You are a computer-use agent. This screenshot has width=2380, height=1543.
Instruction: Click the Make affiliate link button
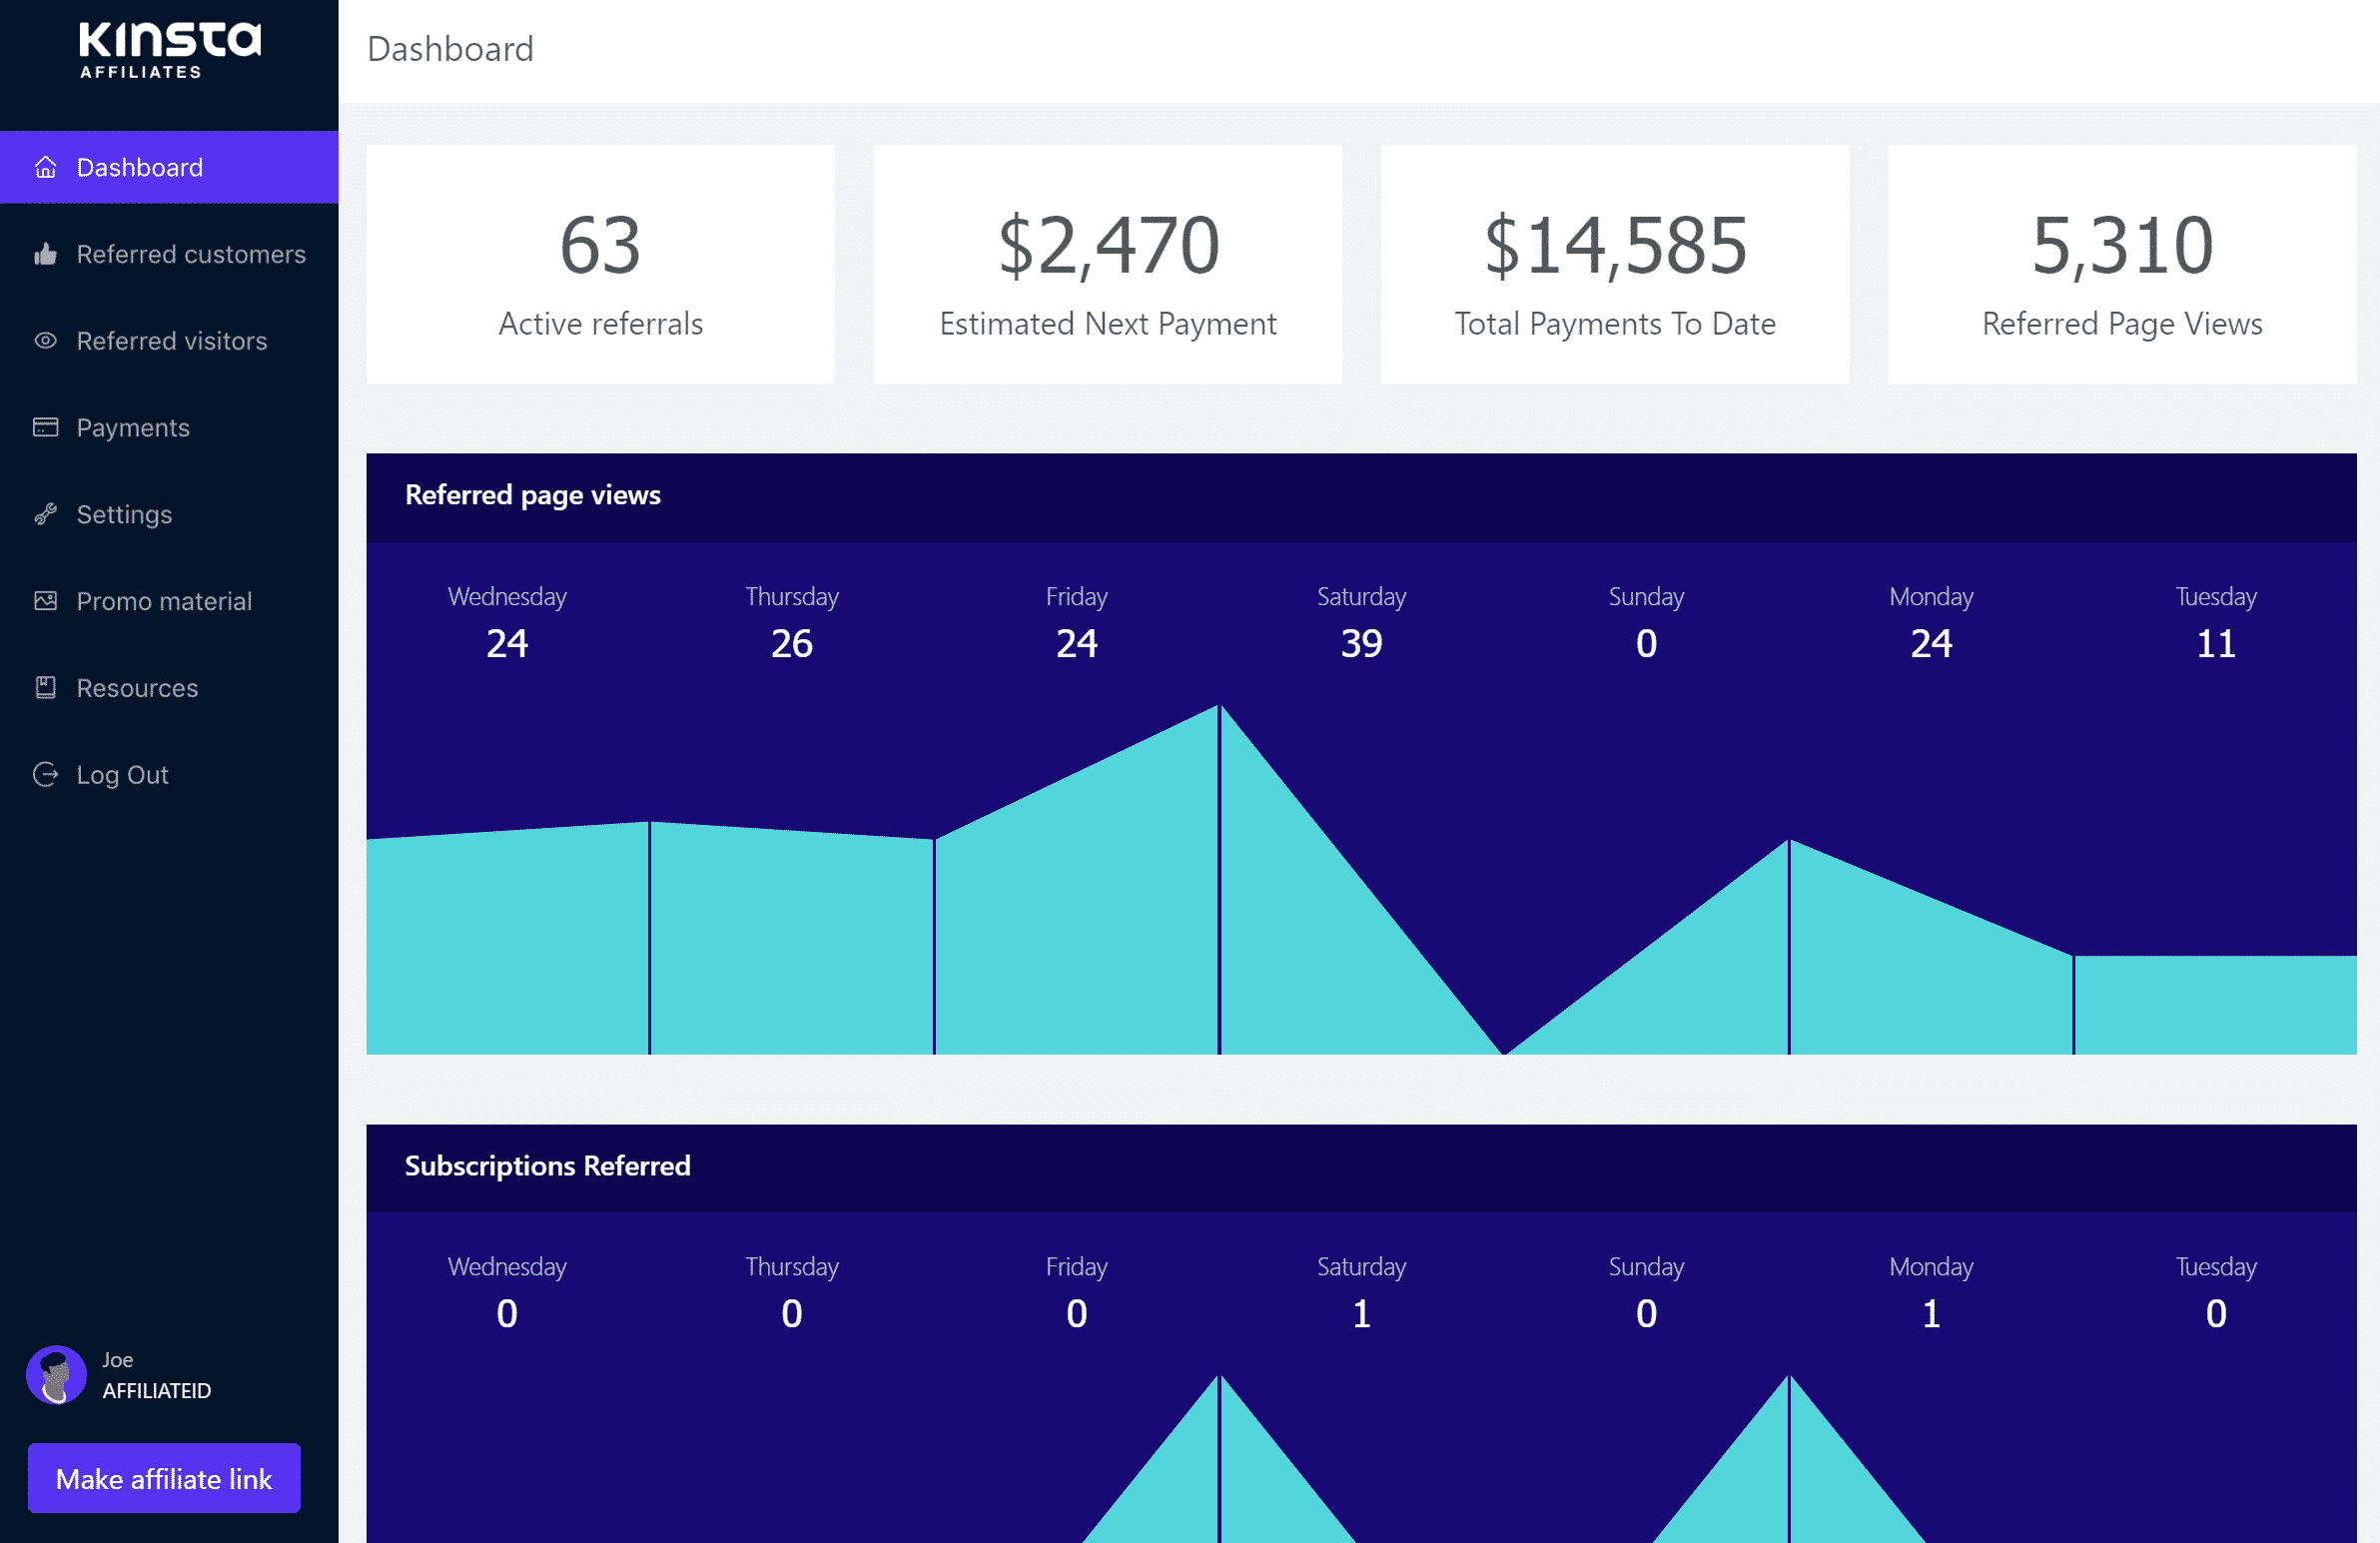163,1477
